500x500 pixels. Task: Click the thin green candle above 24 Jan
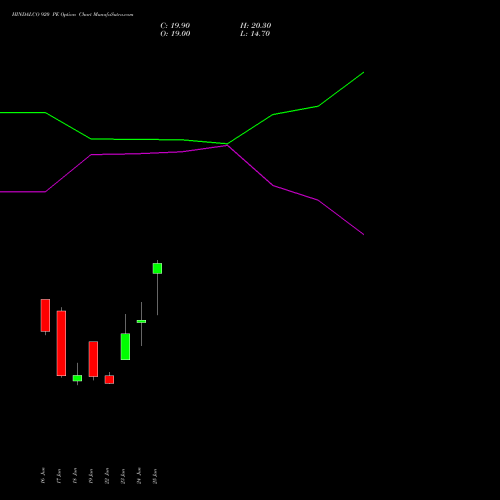[141, 321]
